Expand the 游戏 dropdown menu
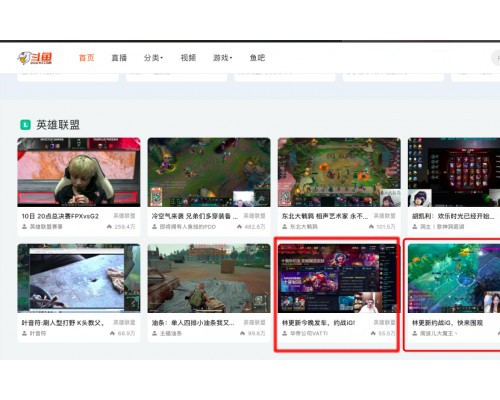This screenshot has width=500, height=400. coord(222,58)
